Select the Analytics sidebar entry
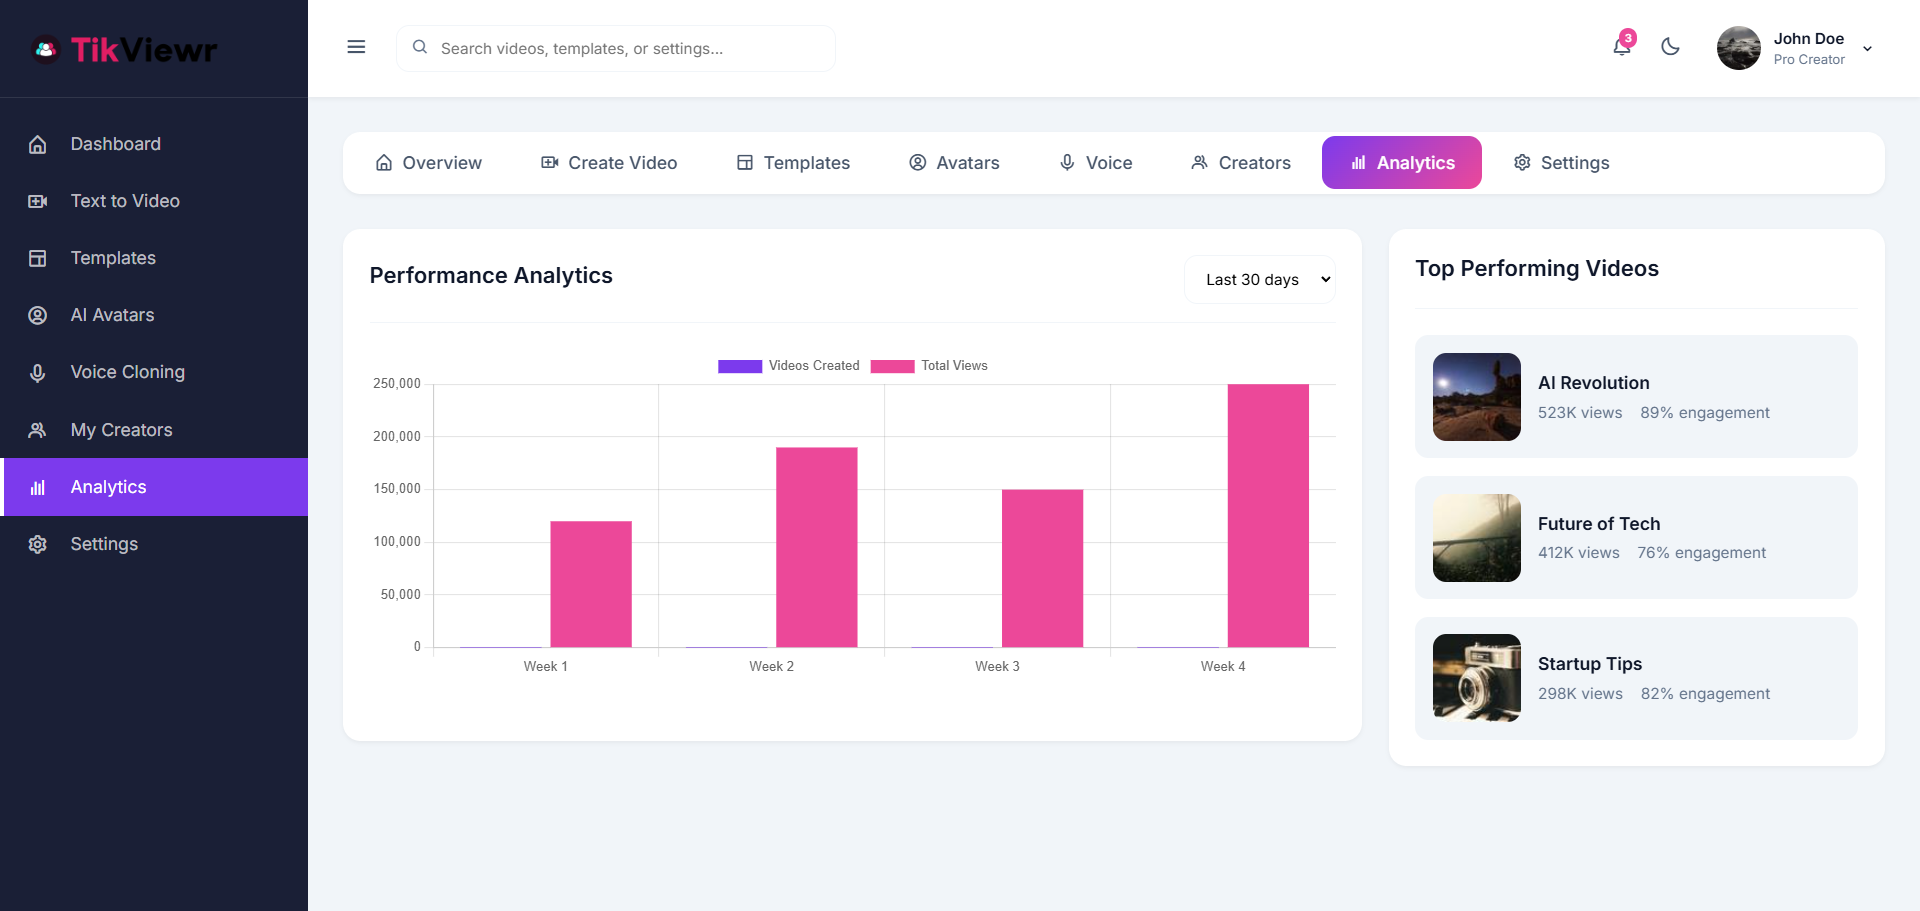 click(108, 487)
